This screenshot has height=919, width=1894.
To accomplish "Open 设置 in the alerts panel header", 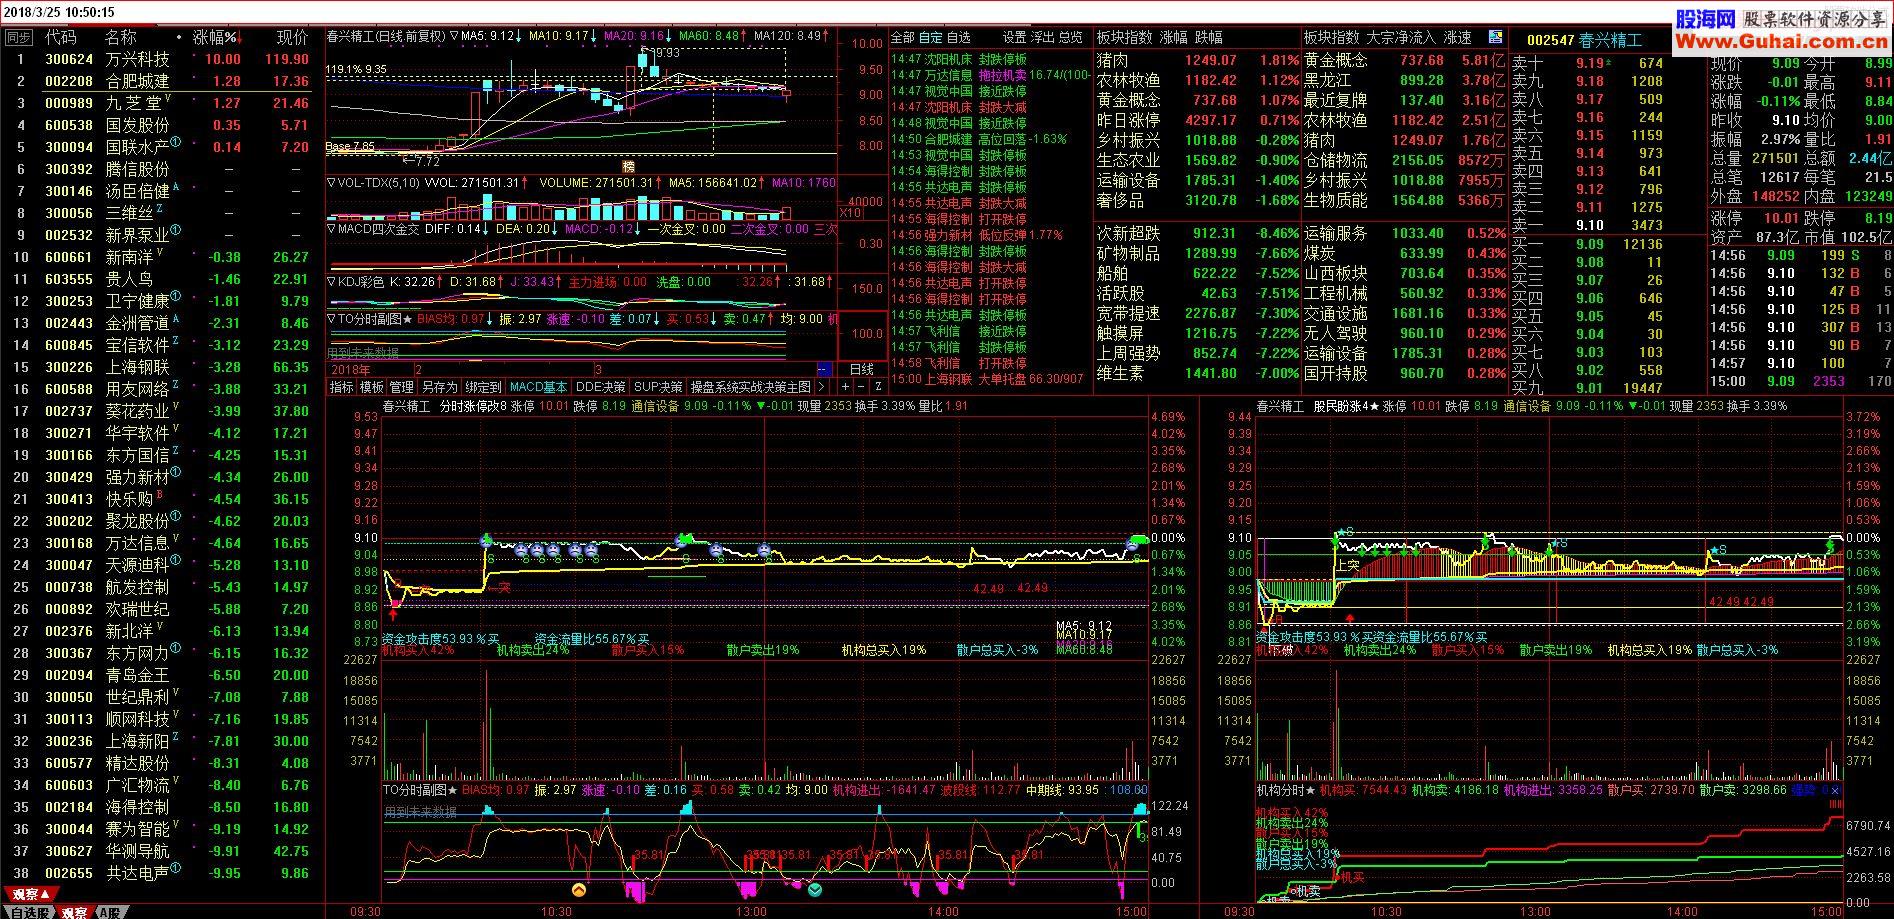I will [1016, 37].
